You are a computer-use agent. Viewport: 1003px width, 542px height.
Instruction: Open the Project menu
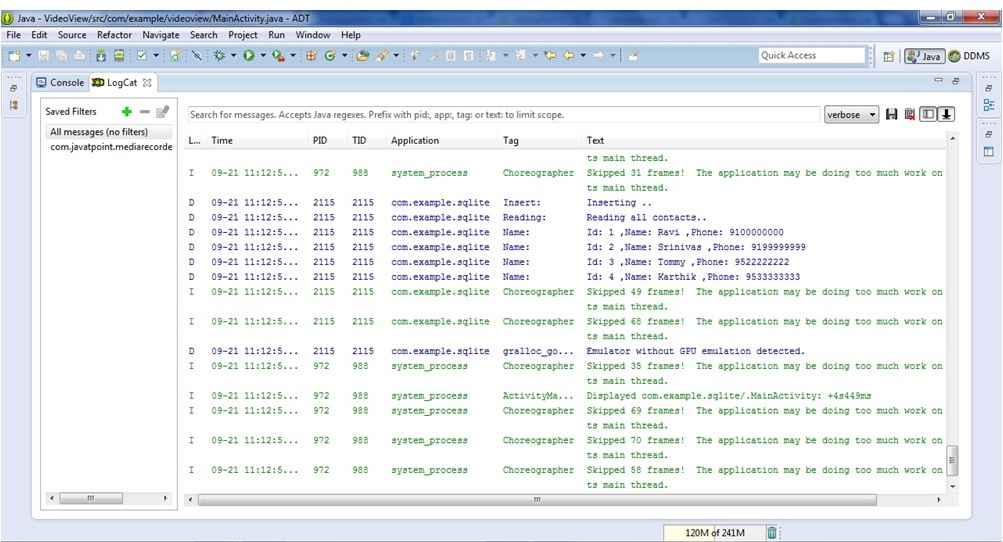242,35
